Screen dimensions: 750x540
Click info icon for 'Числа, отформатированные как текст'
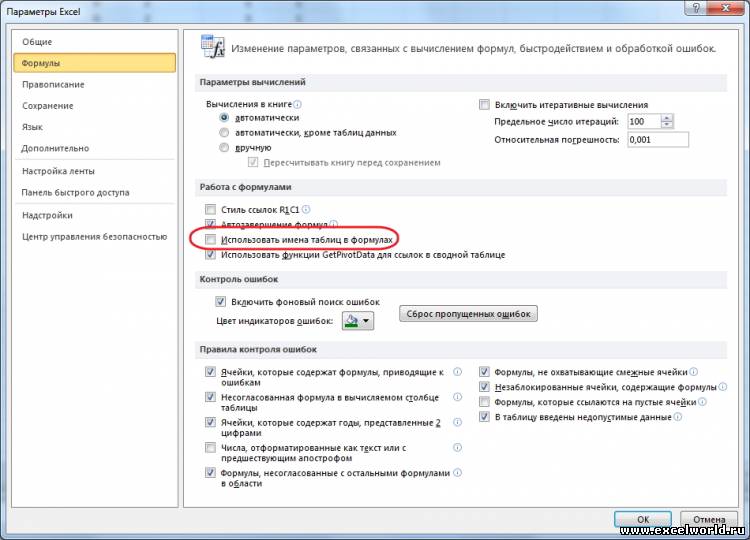coord(457,448)
